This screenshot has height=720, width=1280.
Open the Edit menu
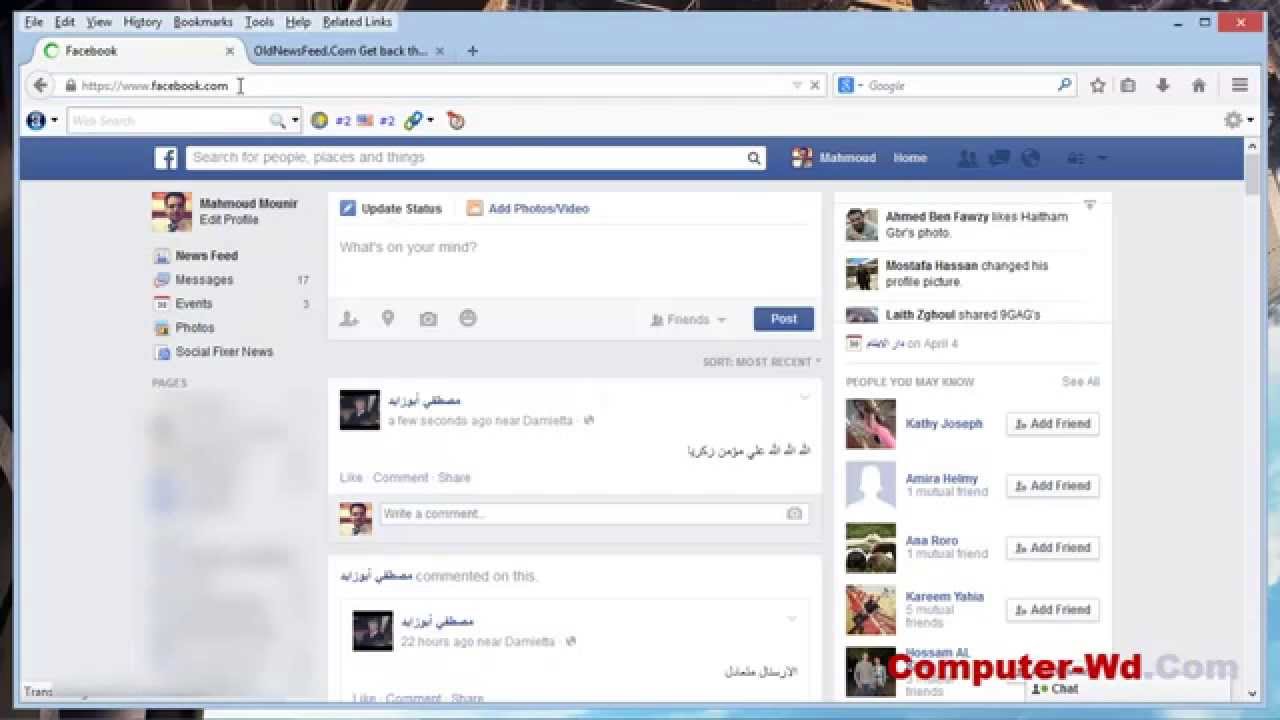65,22
